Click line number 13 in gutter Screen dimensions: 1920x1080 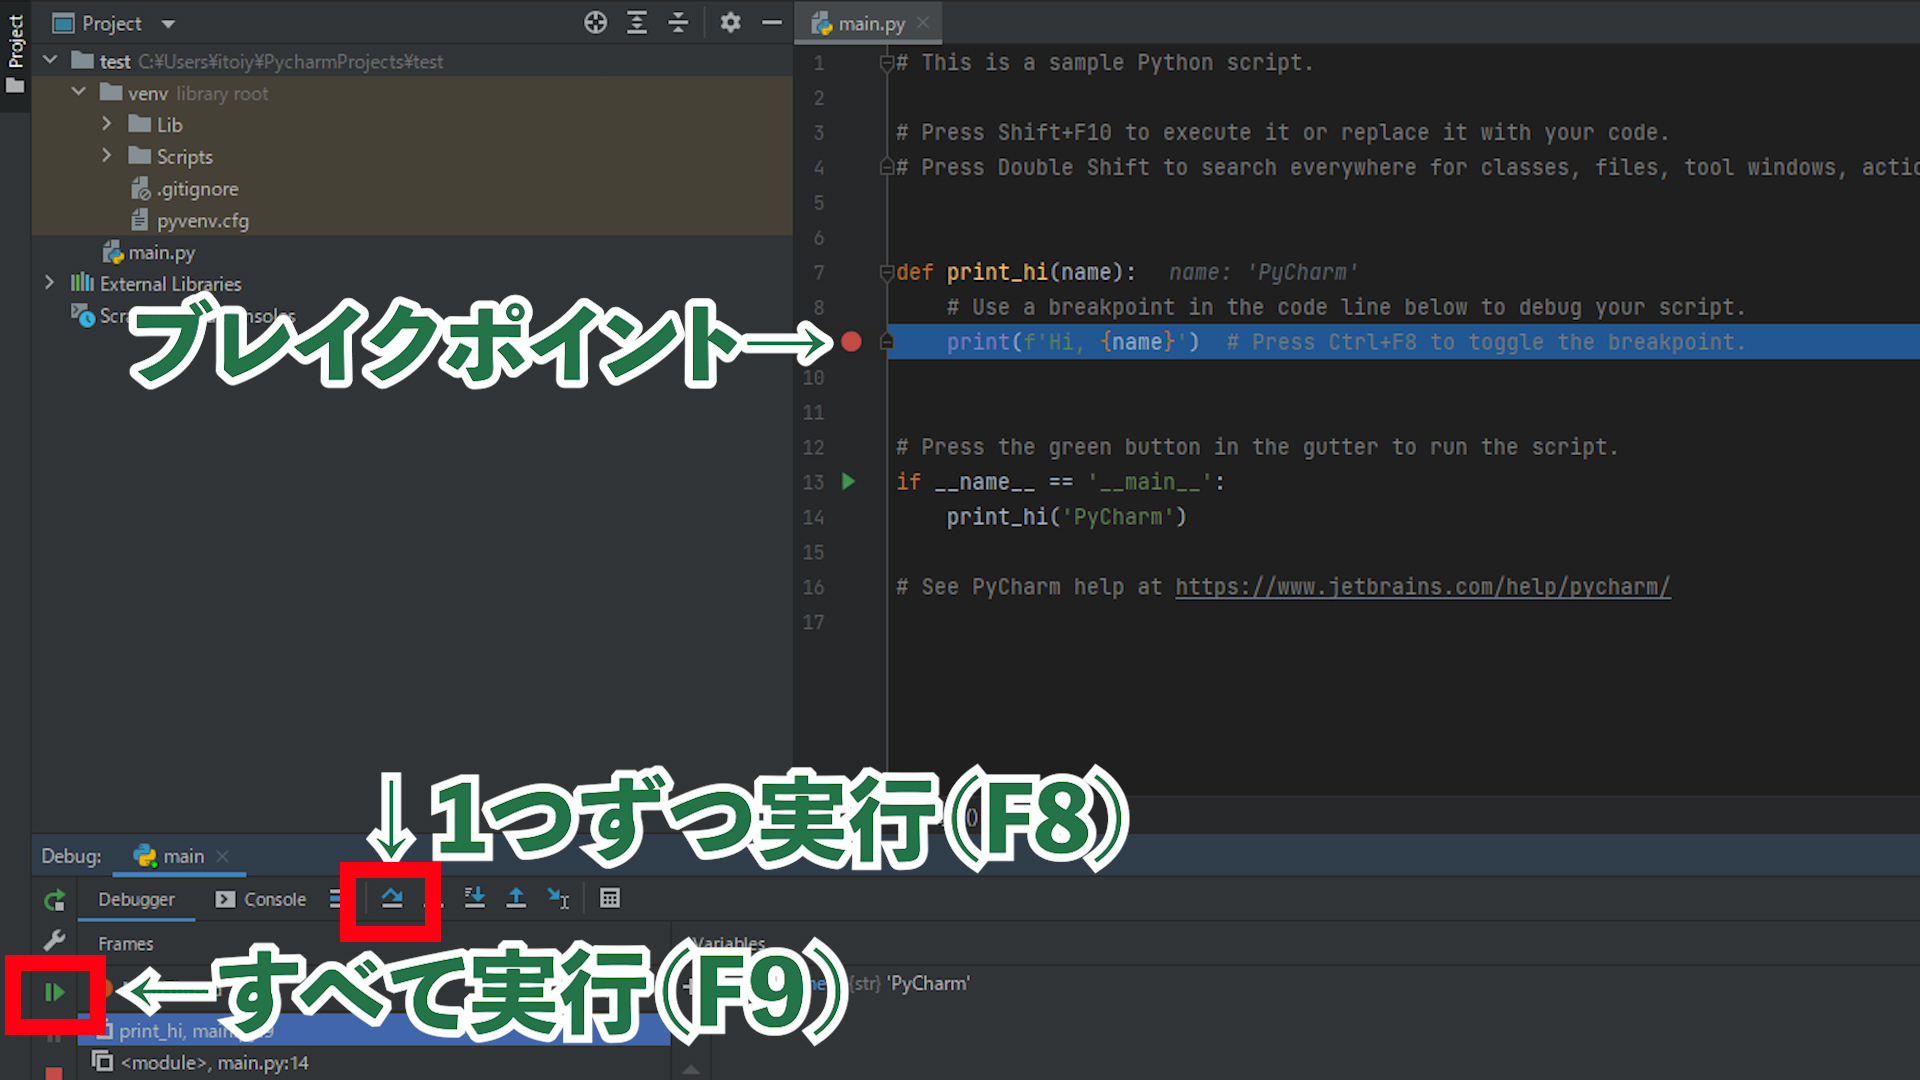click(x=813, y=482)
